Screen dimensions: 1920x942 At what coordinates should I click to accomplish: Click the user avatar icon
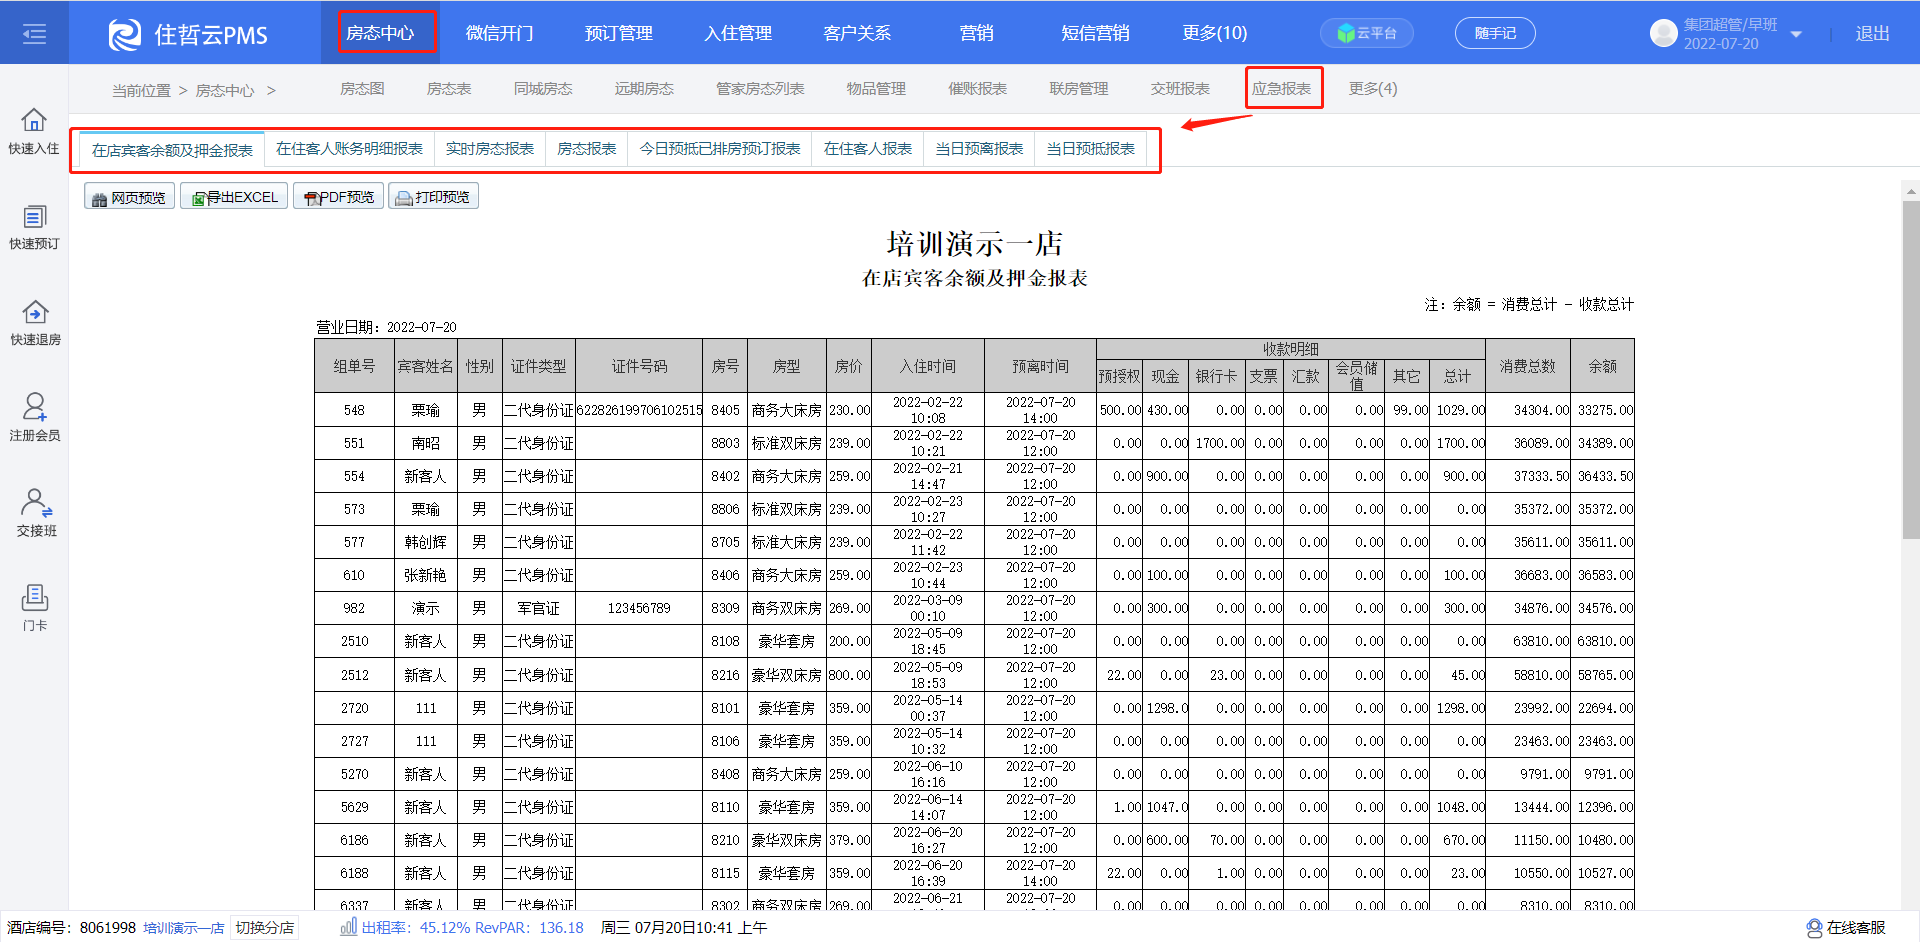point(1663,33)
